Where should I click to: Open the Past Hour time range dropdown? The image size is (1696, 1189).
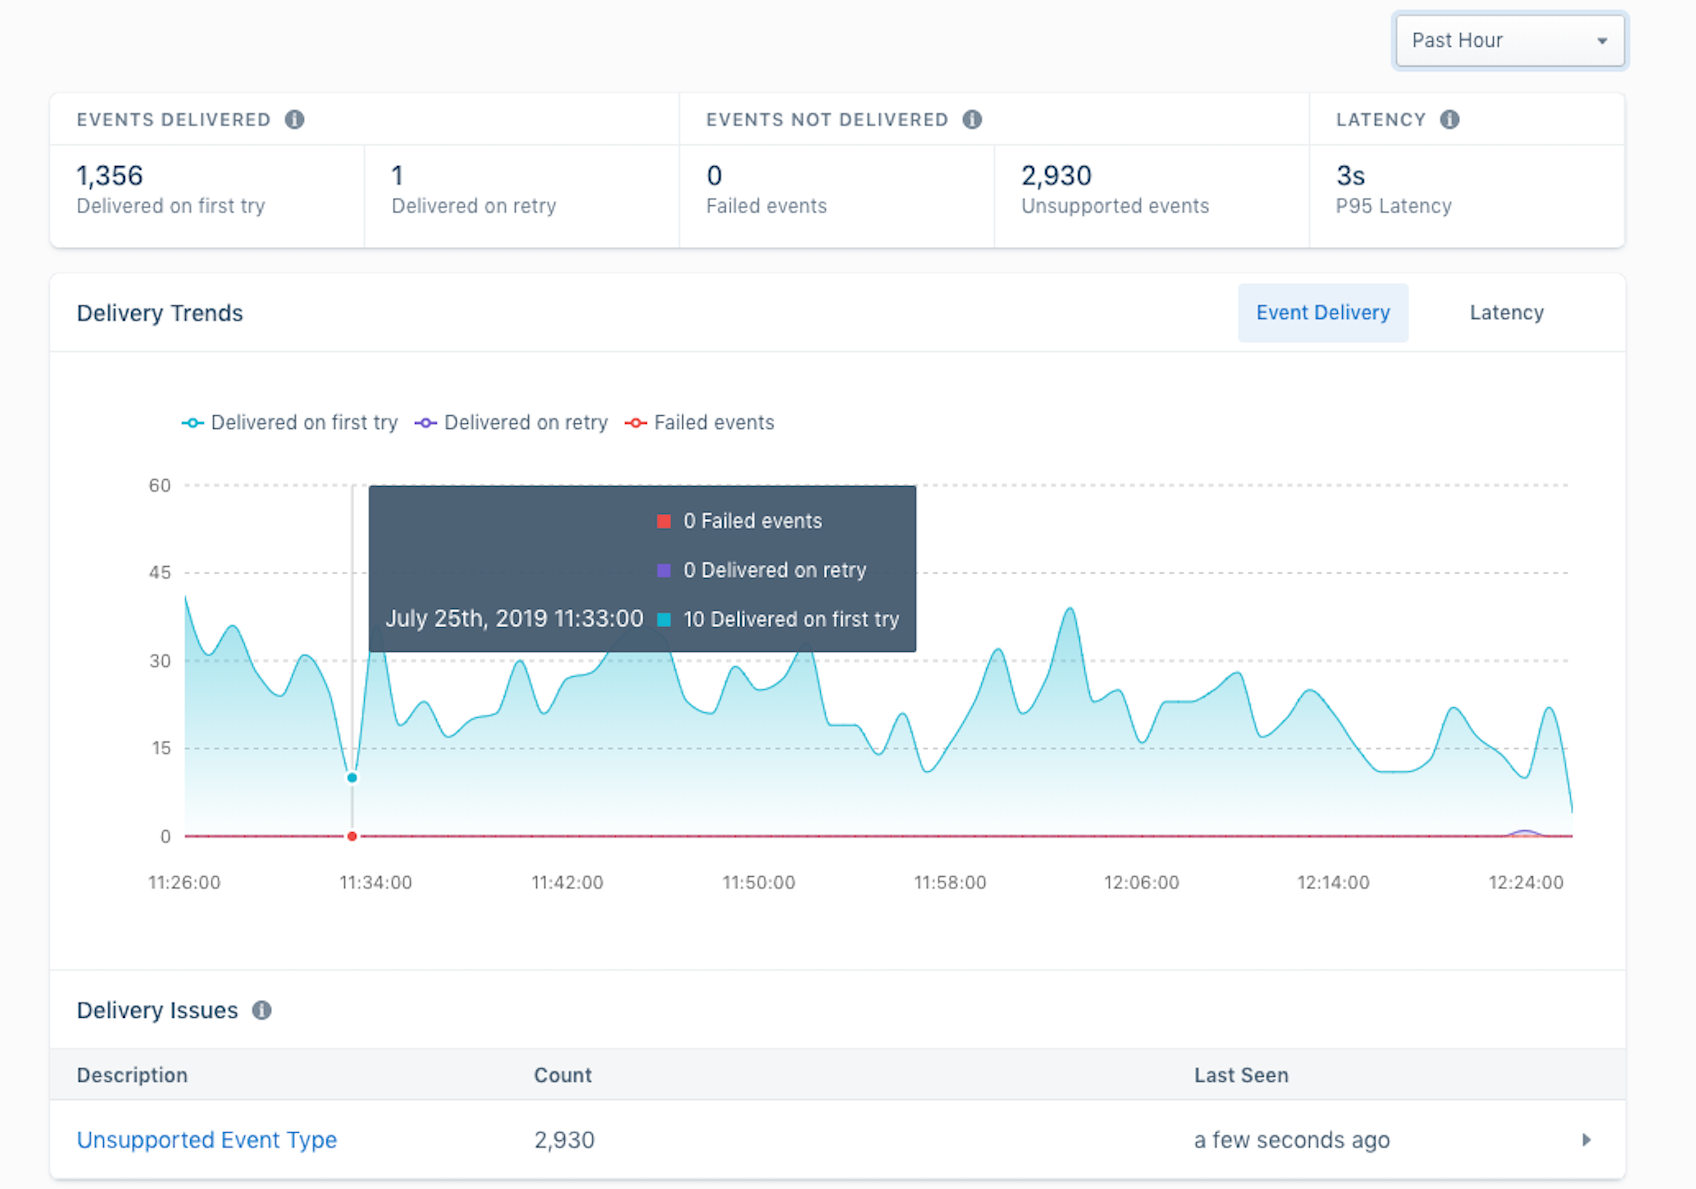(x=1509, y=40)
